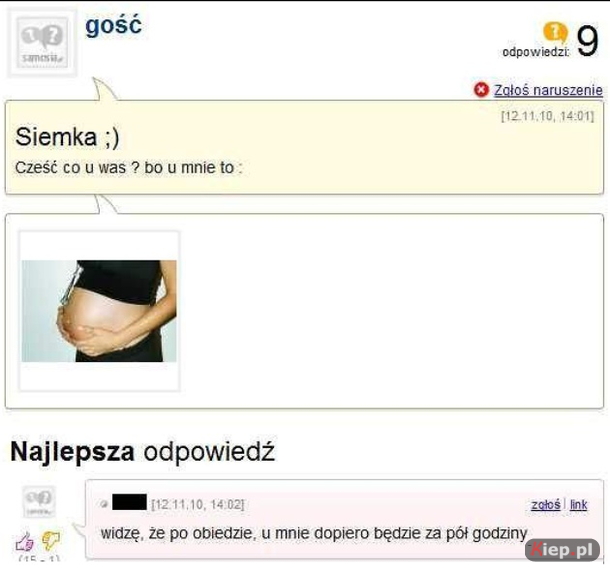Click the red report violation icon
This screenshot has height=573, width=610.
pyautogui.click(x=481, y=90)
